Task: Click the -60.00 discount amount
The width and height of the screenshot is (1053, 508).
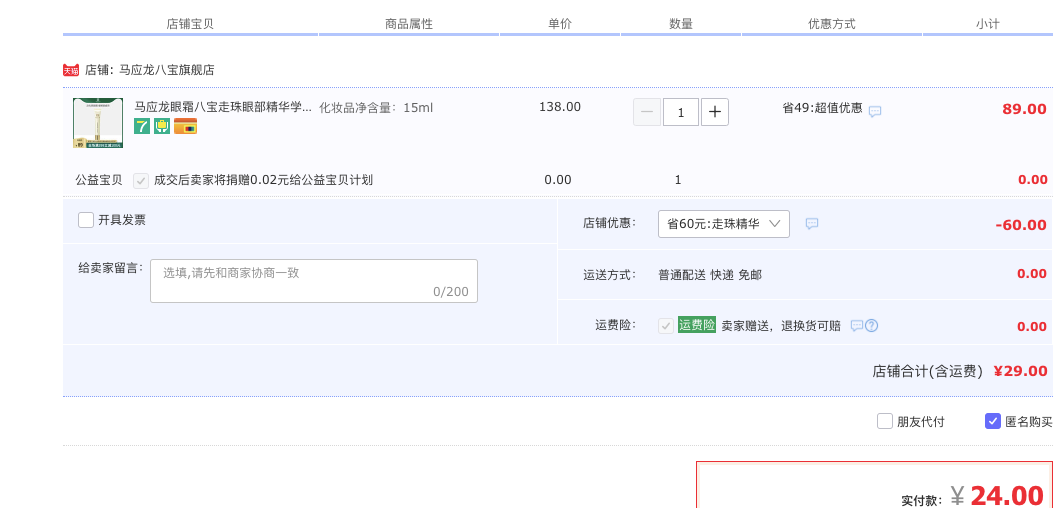Action: [1021, 225]
